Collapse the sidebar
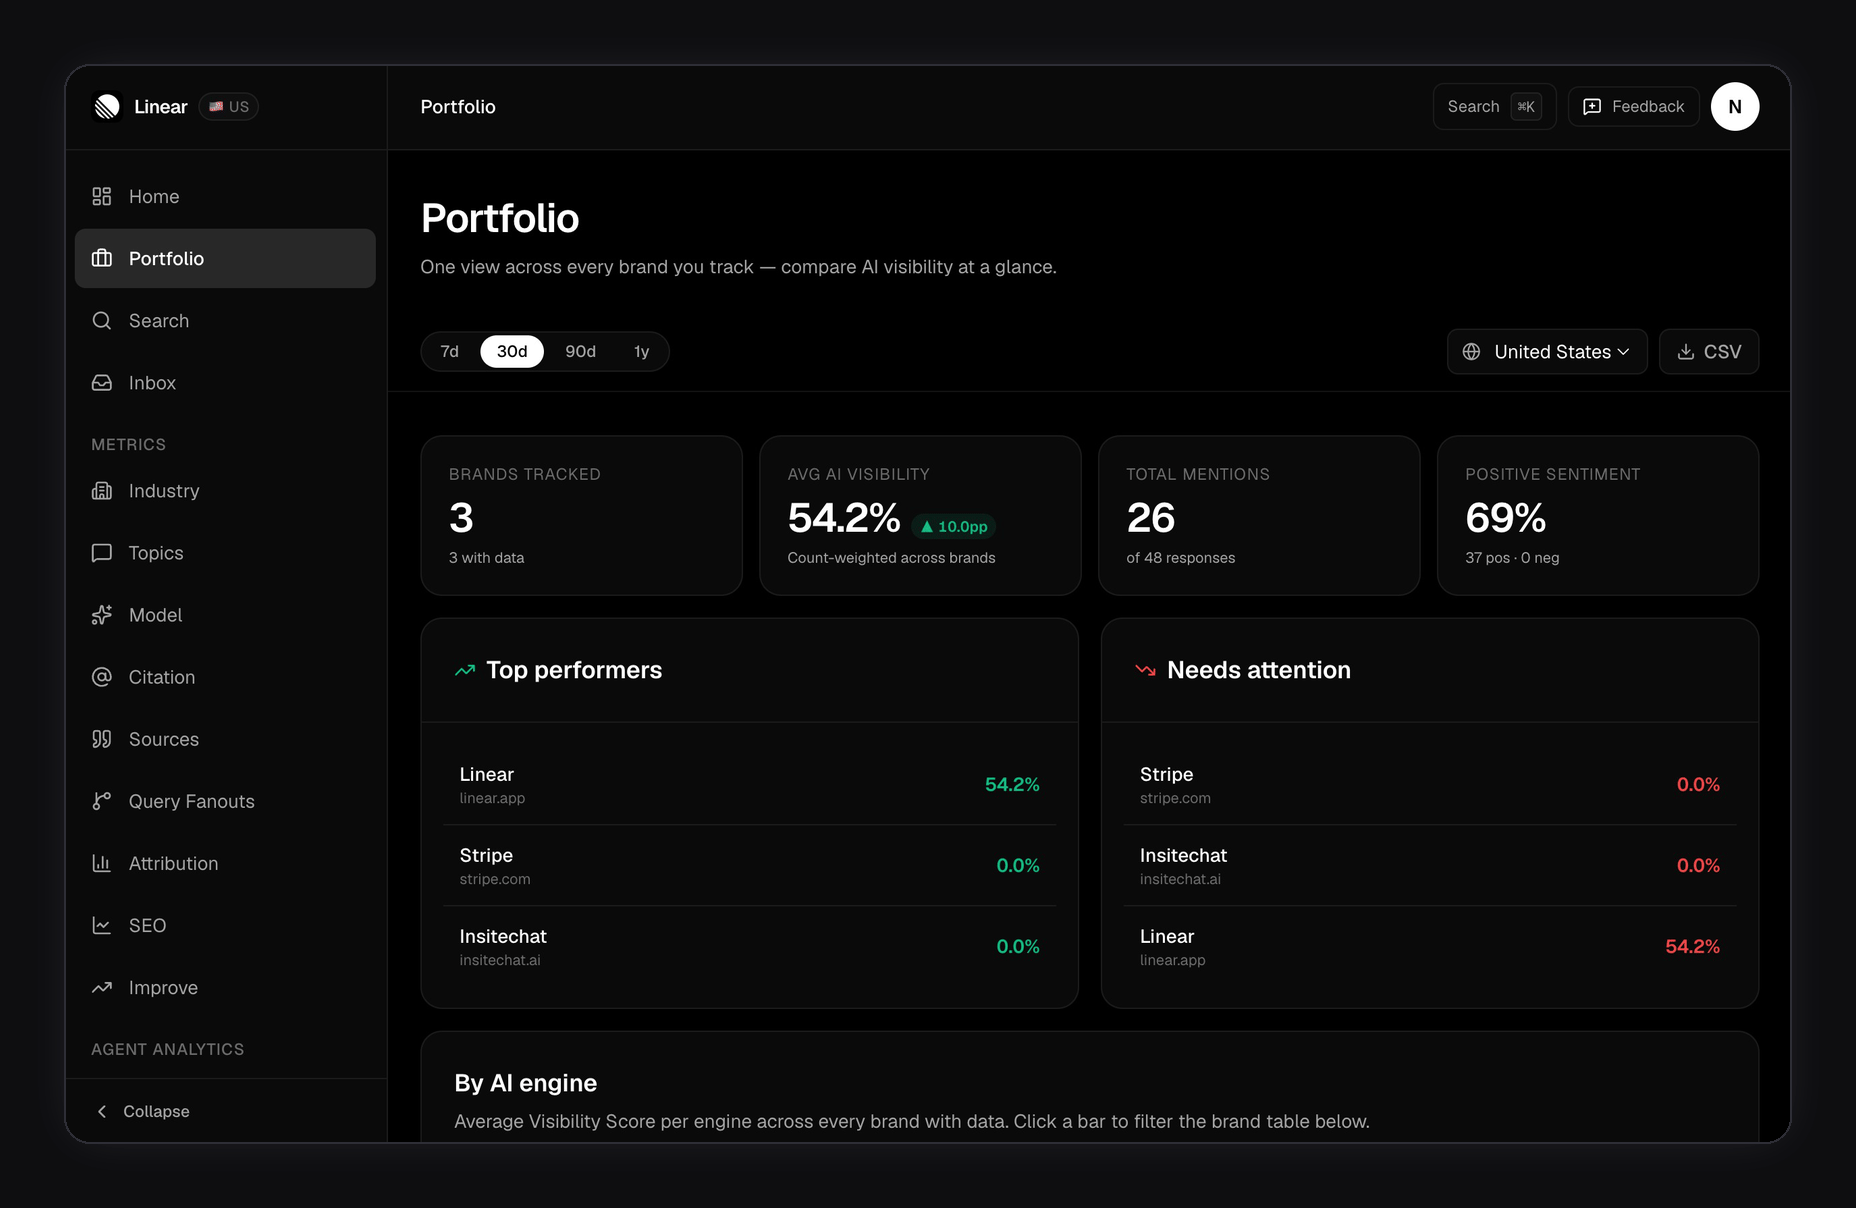Image resolution: width=1856 pixels, height=1208 pixels. [226, 1111]
